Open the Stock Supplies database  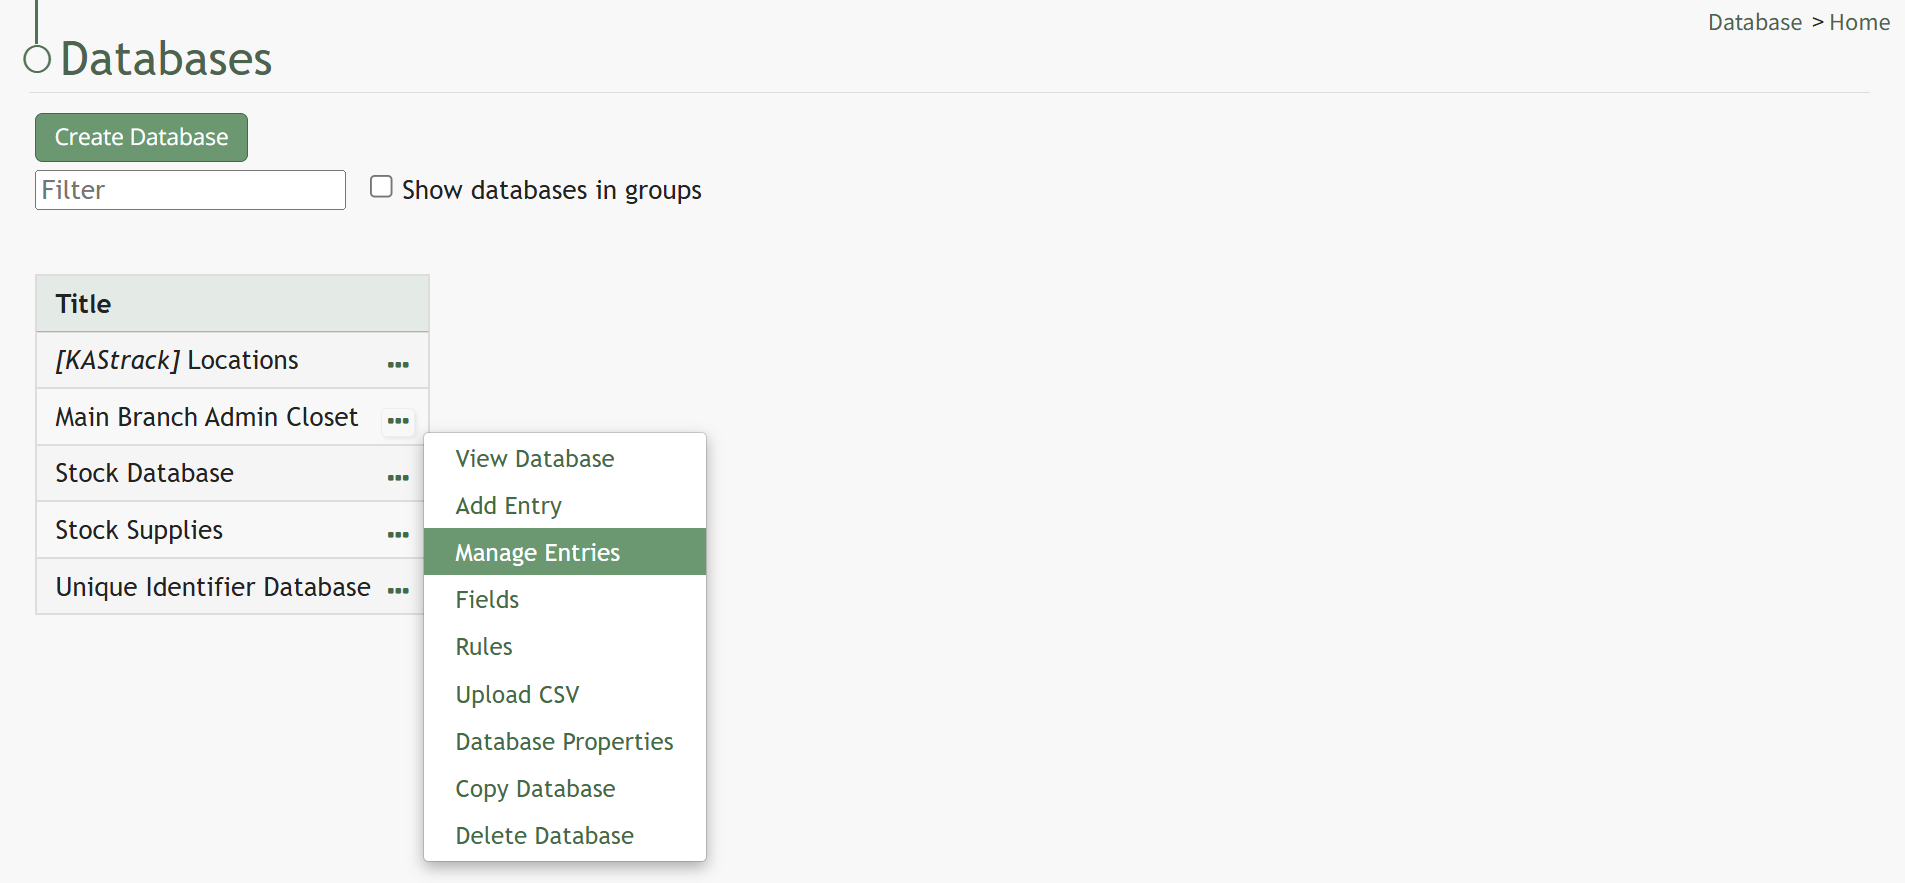click(x=139, y=530)
